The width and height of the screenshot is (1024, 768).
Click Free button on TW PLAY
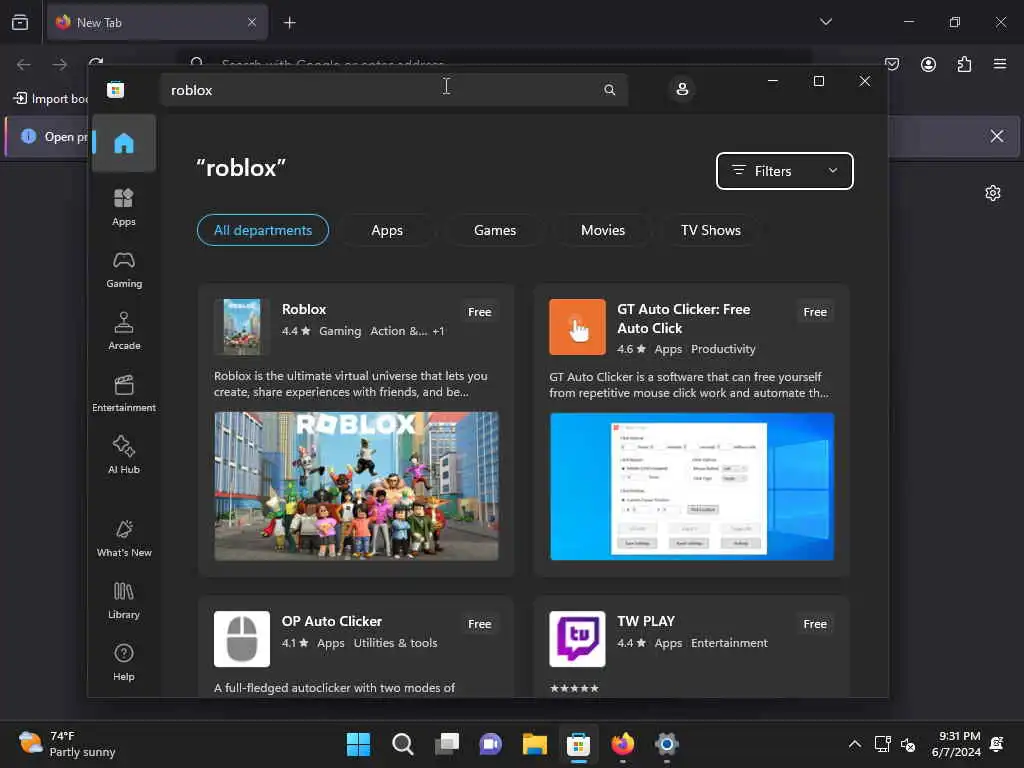814,624
